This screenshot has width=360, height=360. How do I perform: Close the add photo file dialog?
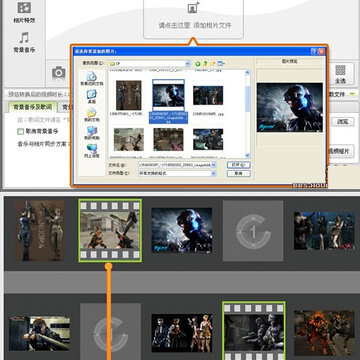pyautogui.click(x=321, y=51)
